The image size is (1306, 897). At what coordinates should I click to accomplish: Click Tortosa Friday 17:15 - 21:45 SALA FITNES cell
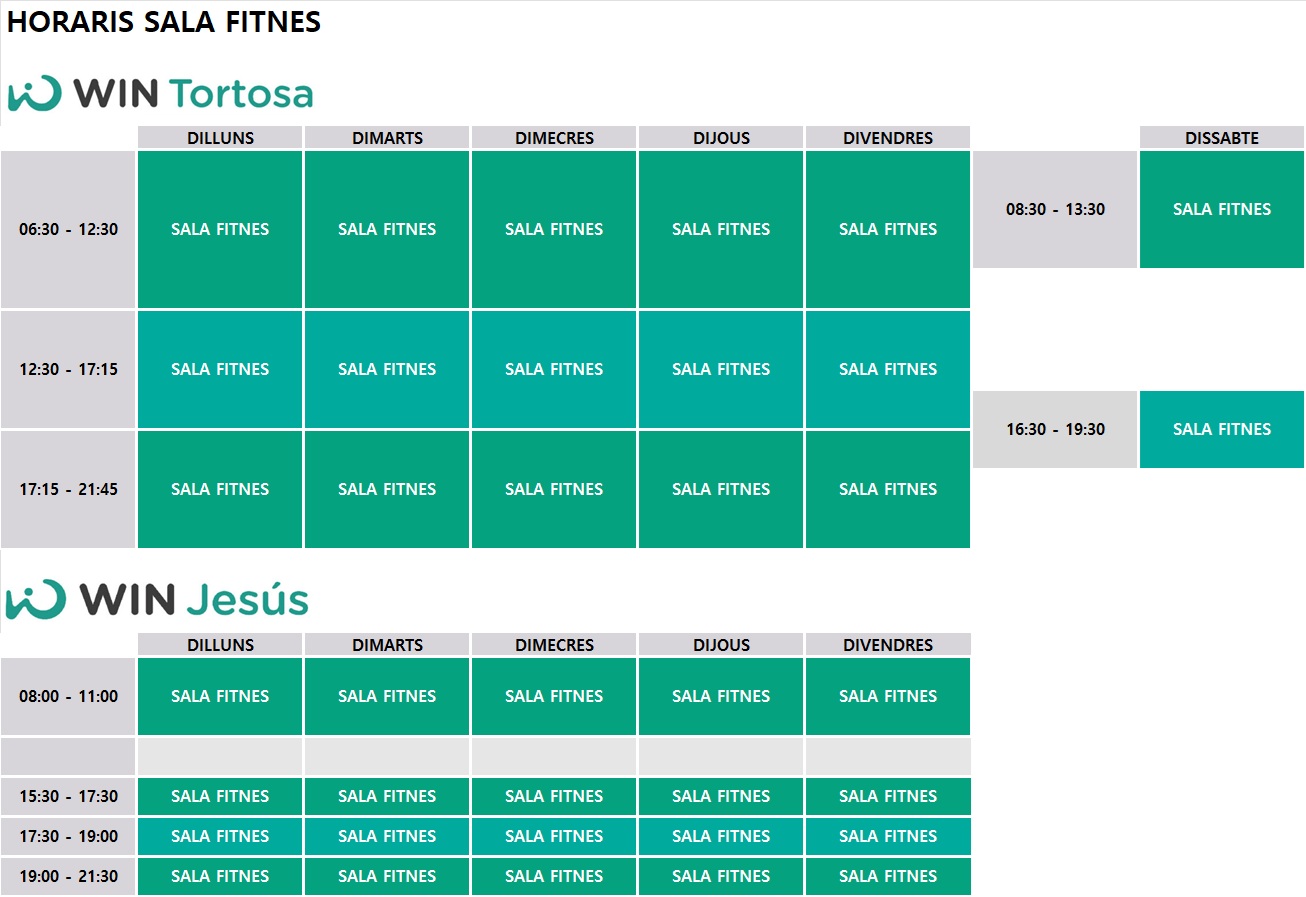(888, 489)
